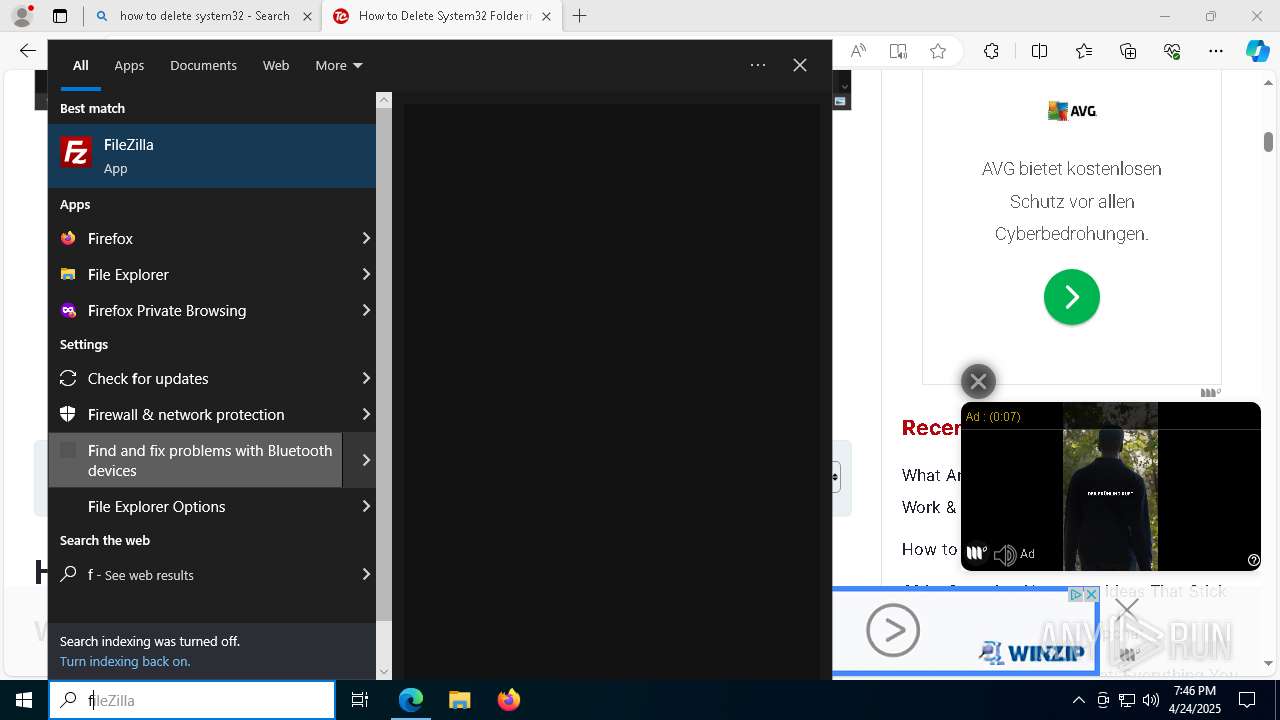
Task: Enter Immersive Reader mode
Action: point(898,51)
